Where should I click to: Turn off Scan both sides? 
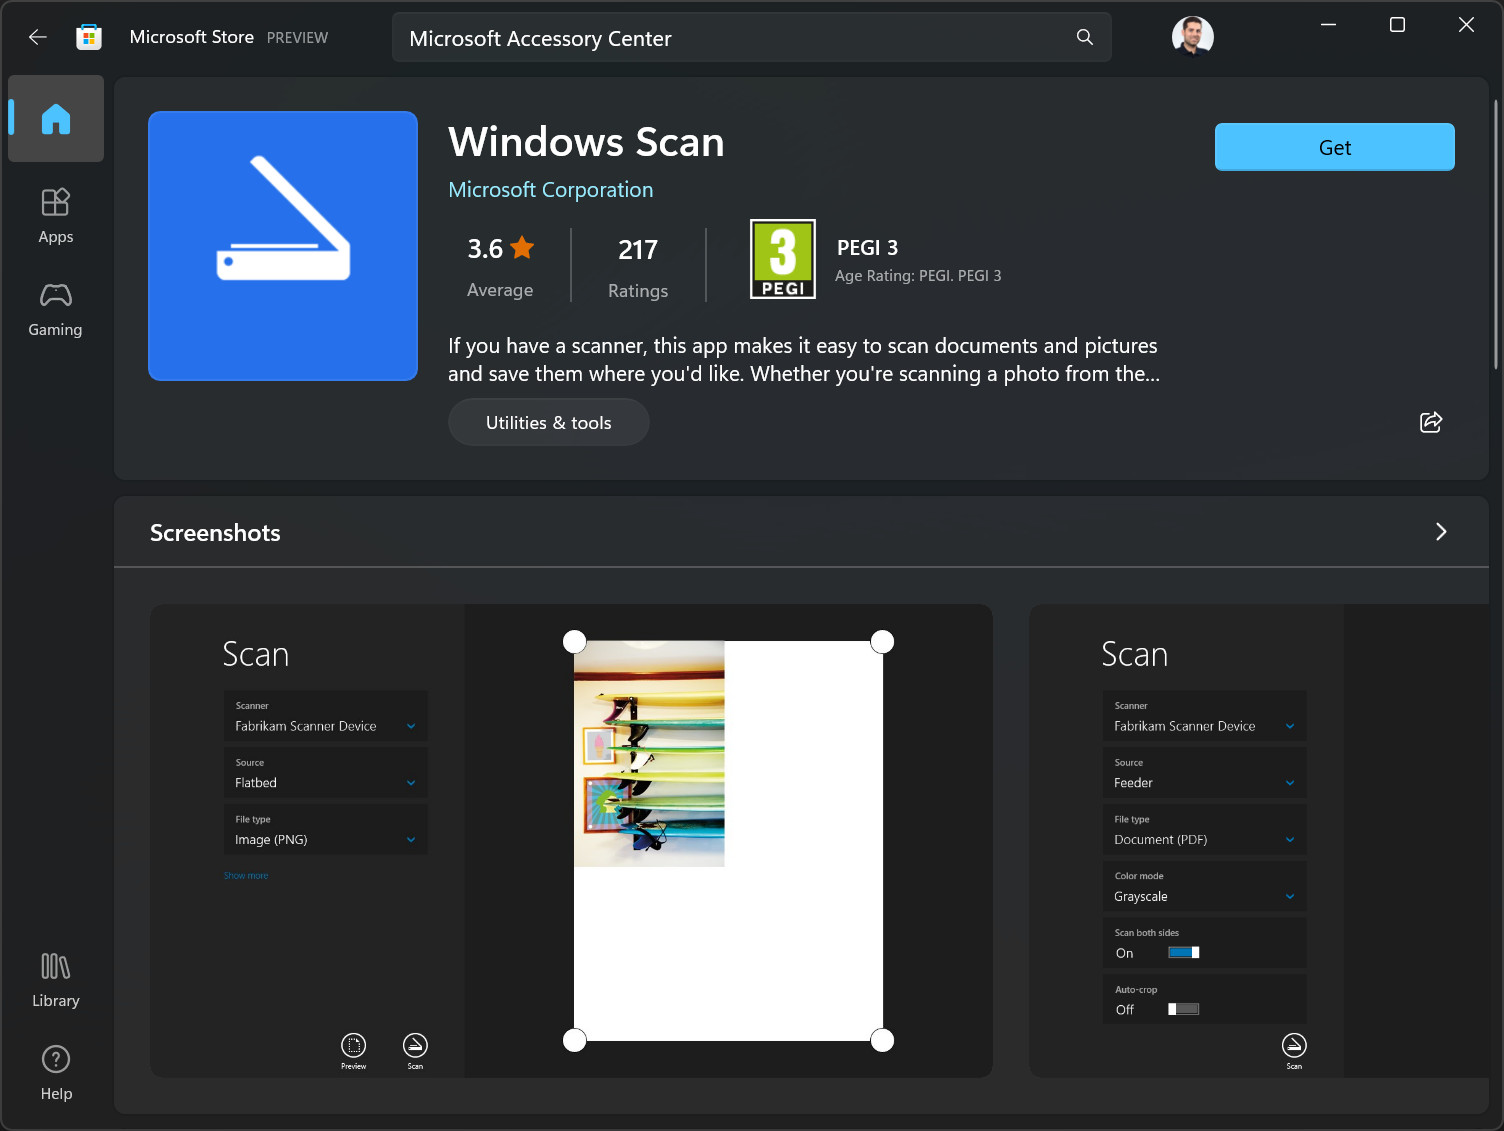1183,952
